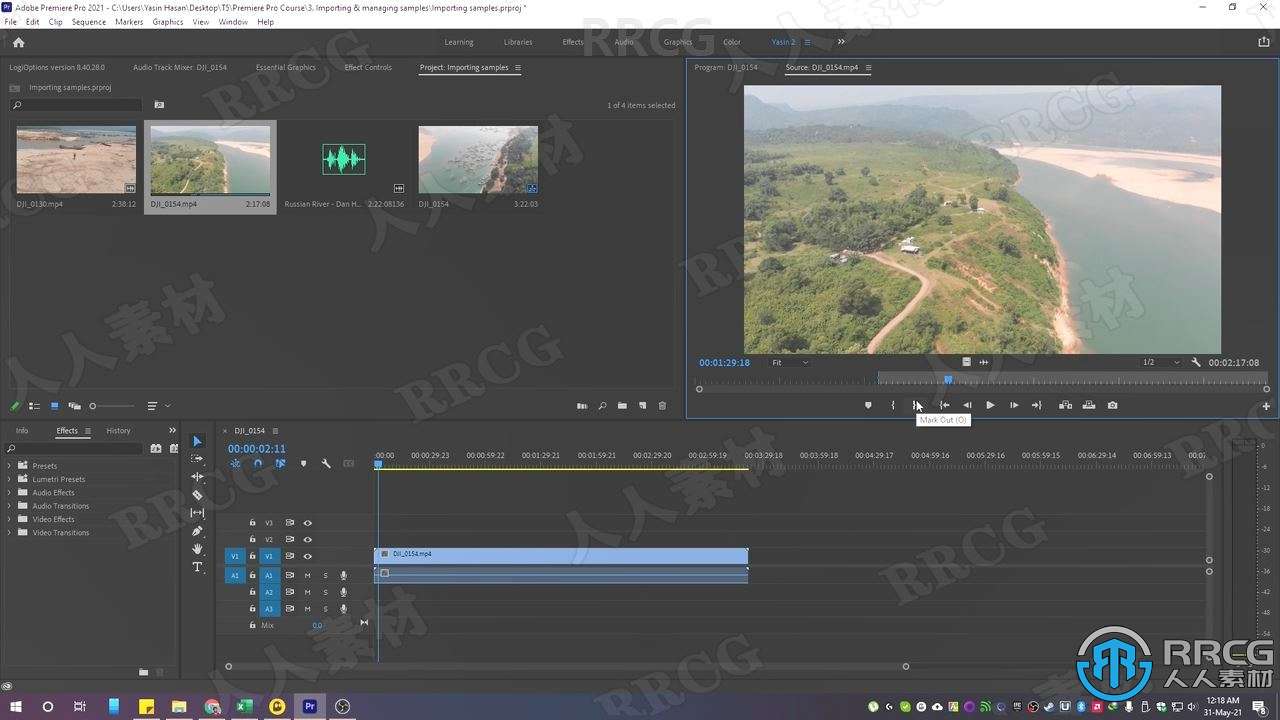The height and width of the screenshot is (720, 1280).
Task: Click Find icon in Project panel
Action: (x=602, y=406)
